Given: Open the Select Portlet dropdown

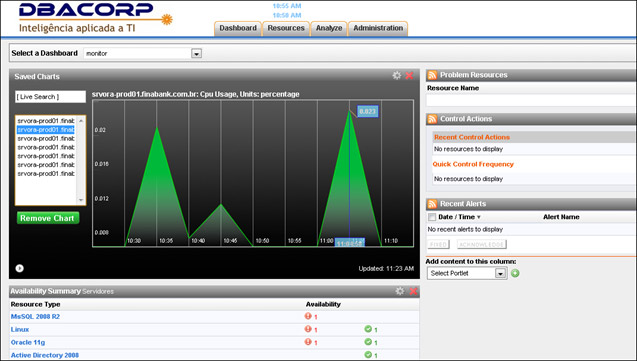Looking at the screenshot, I should [500, 273].
